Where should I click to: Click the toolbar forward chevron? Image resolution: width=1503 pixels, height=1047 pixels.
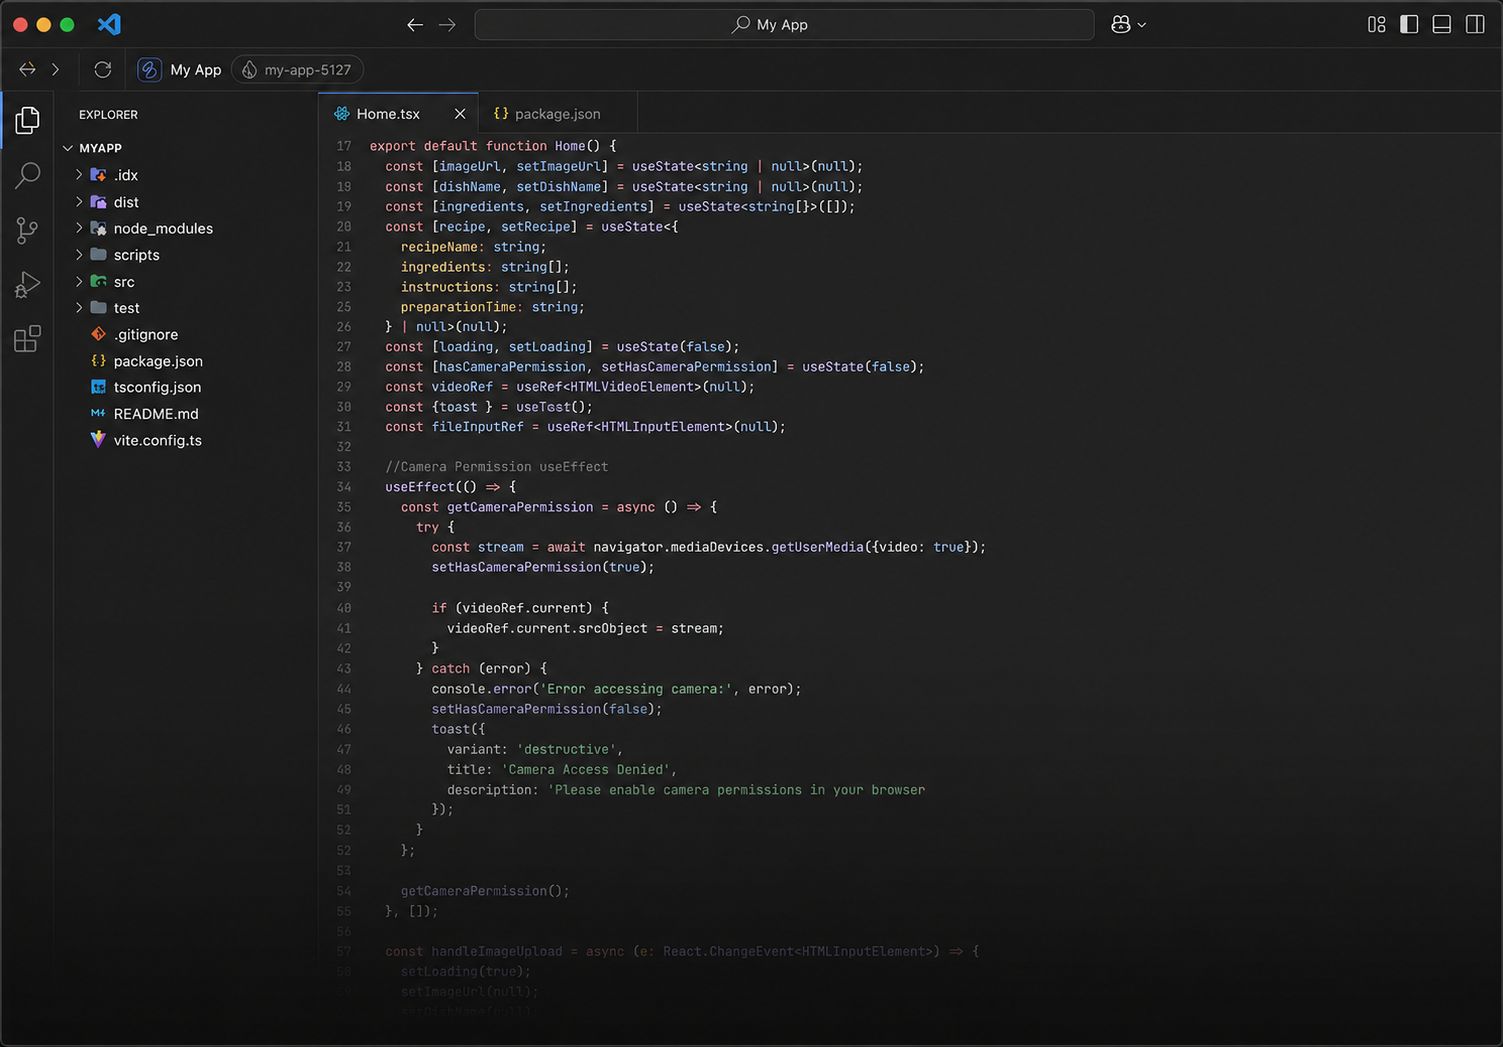coord(55,69)
